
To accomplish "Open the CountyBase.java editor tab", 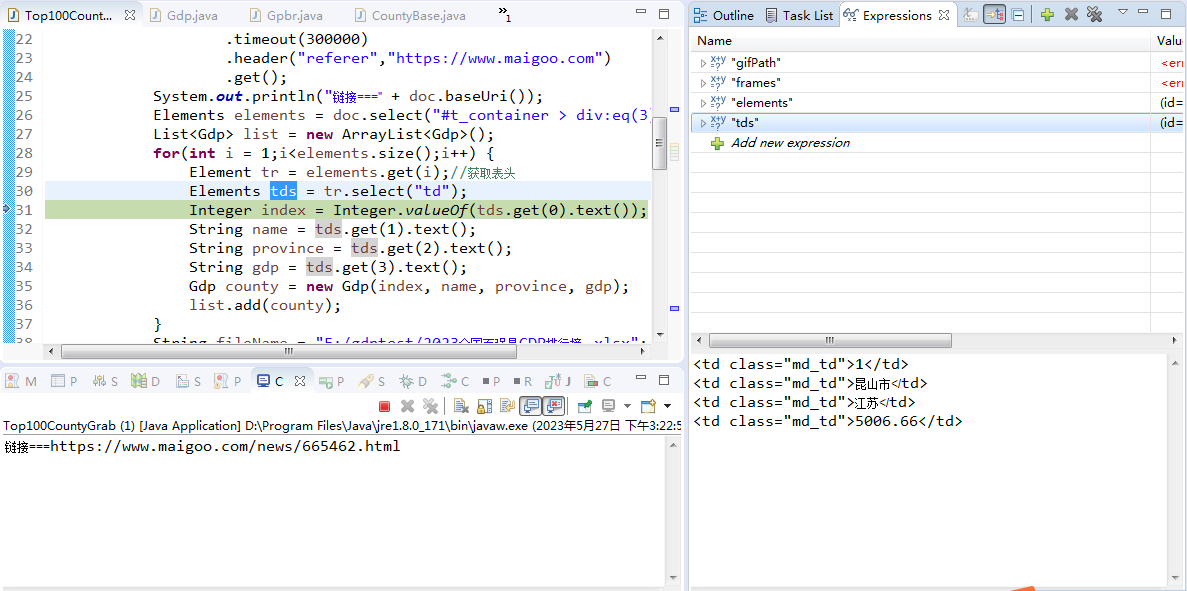I will (409, 15).
